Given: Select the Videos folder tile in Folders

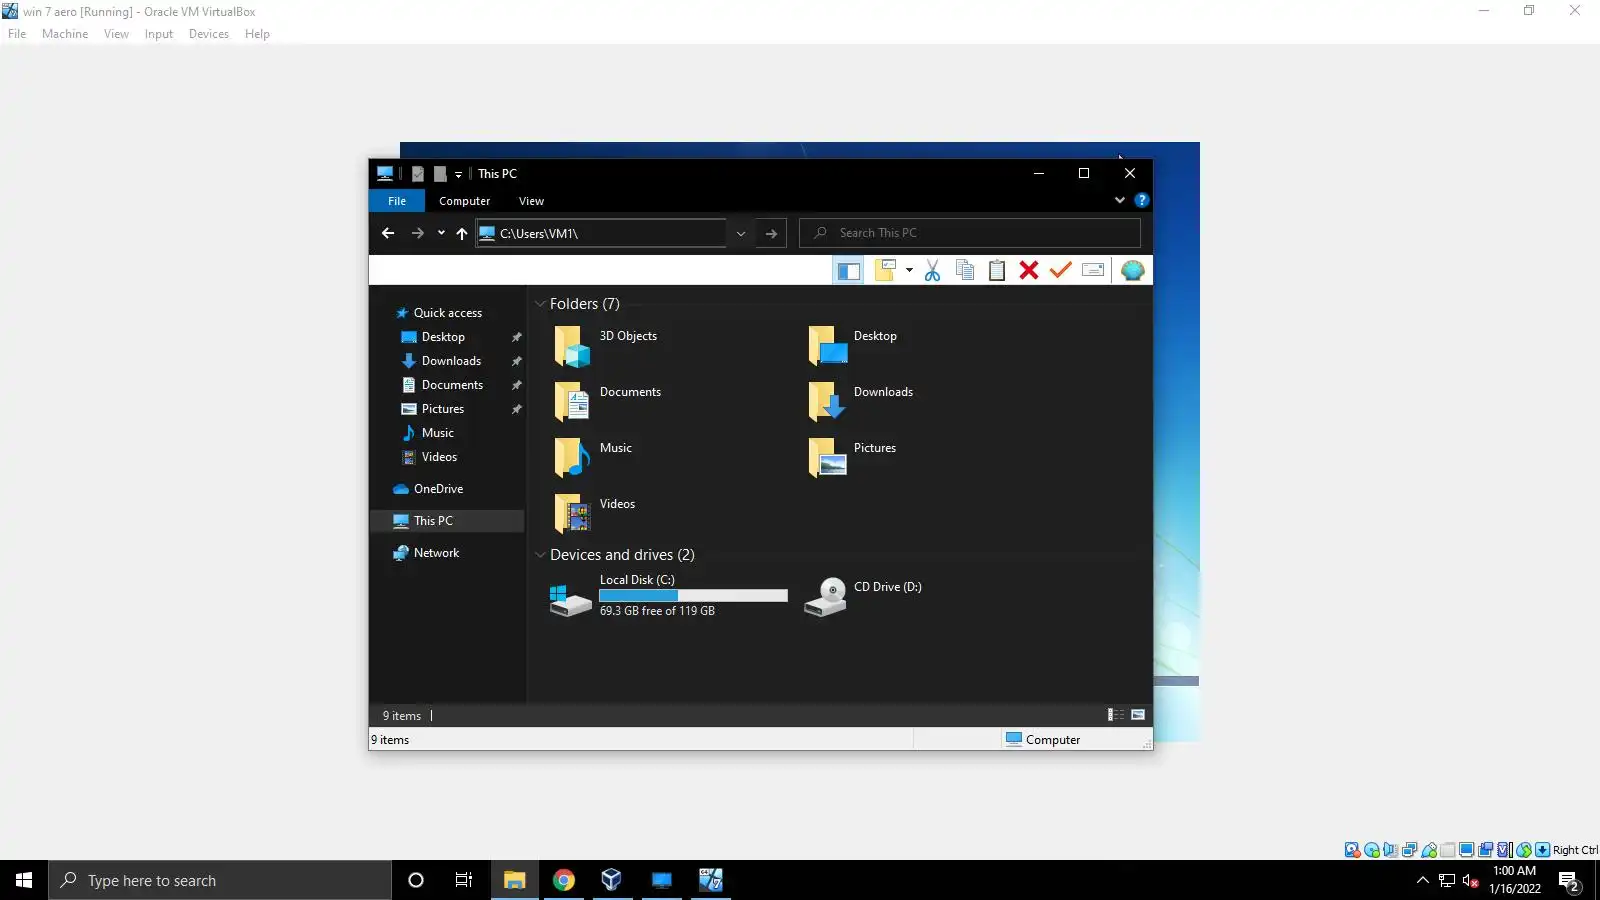Looking at the screenshot, I should [595, 514].
